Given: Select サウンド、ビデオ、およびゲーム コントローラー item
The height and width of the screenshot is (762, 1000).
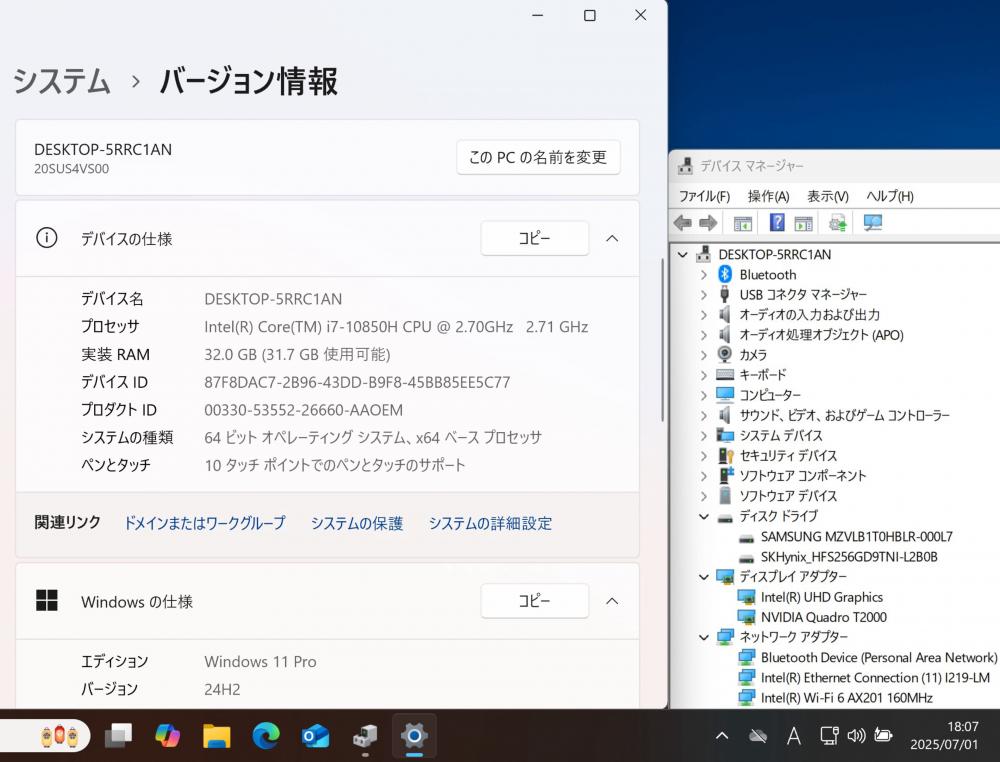Looking at the screenshot, I should (x=844, y=416).
